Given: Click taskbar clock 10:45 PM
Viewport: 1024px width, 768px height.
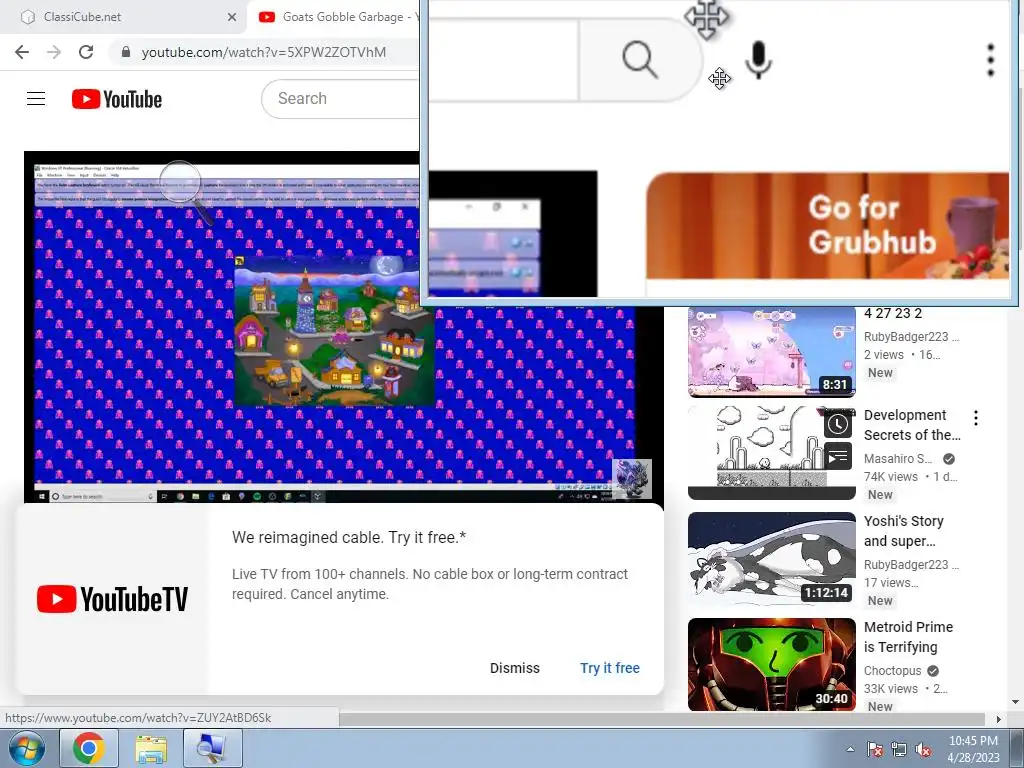Looking at the screenshot, I should pyautogui.click(x=973, y=749).
